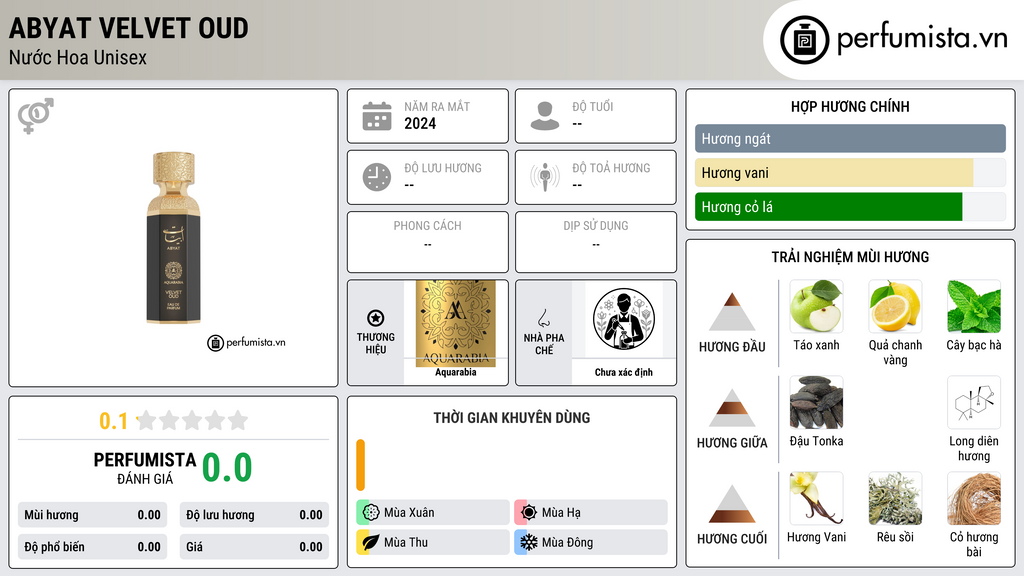Click the green 0.0 Perfumista score

[227, 468]
